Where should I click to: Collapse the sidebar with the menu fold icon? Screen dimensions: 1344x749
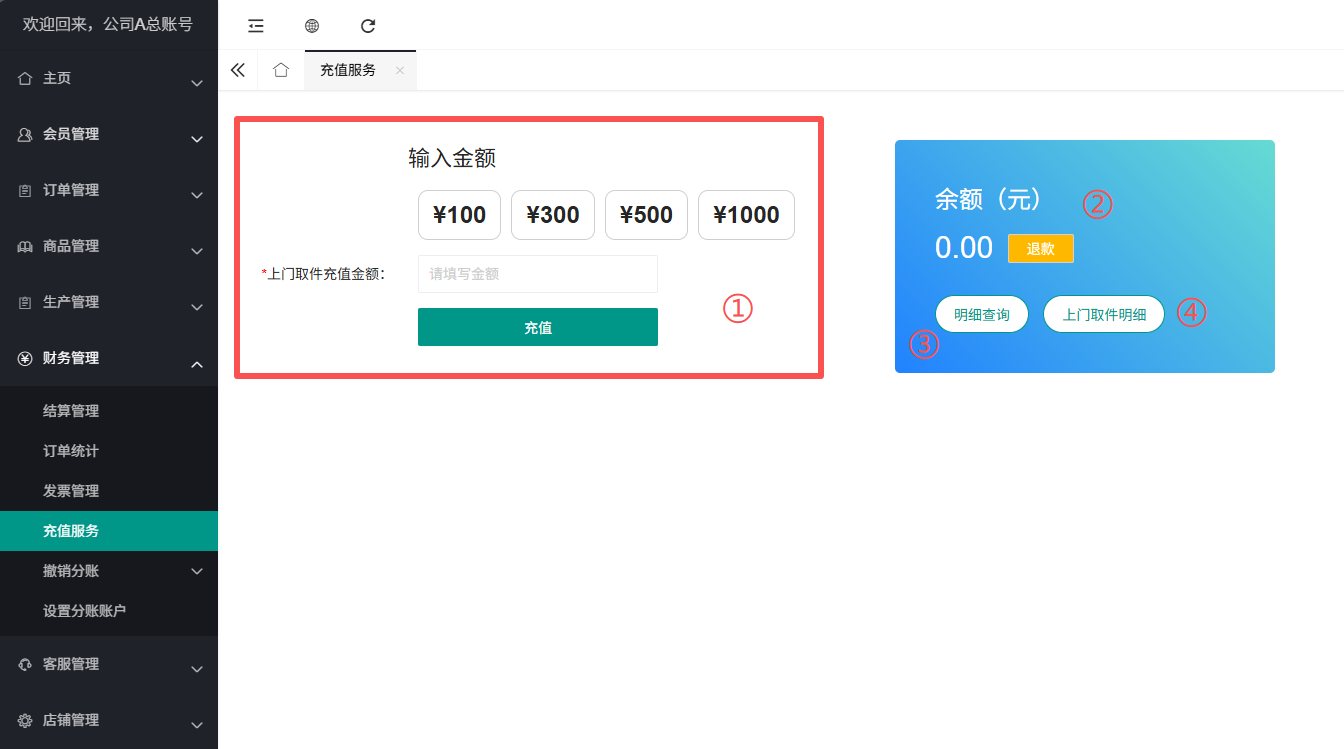pos(256,26)
